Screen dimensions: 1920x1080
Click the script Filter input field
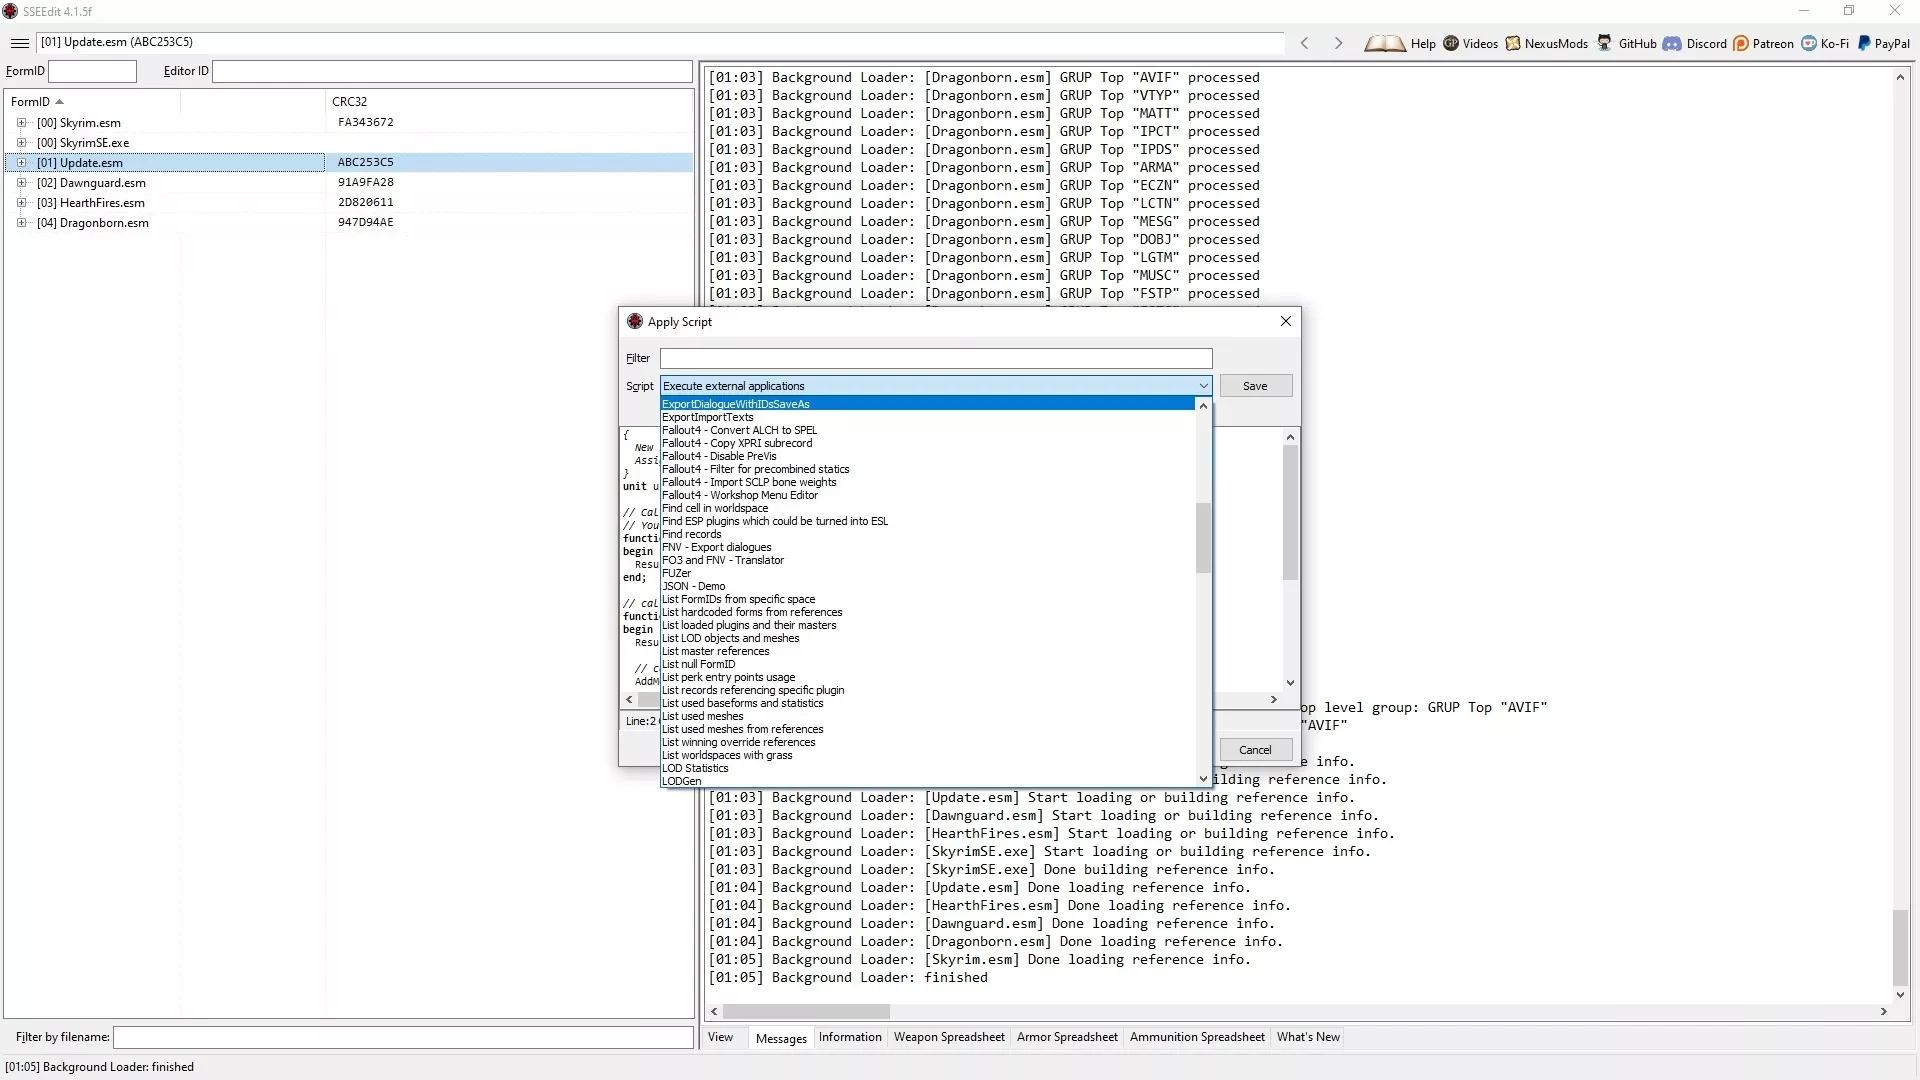pos(936,358)
